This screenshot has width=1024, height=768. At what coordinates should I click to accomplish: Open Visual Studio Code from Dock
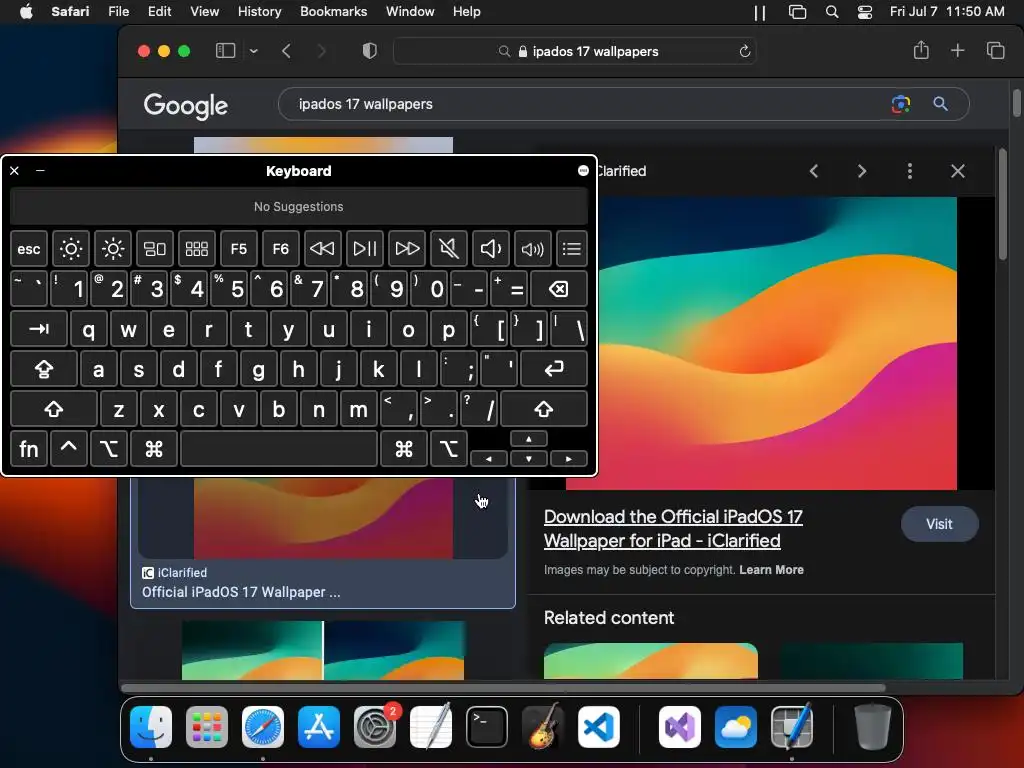(x=599, y=728)
